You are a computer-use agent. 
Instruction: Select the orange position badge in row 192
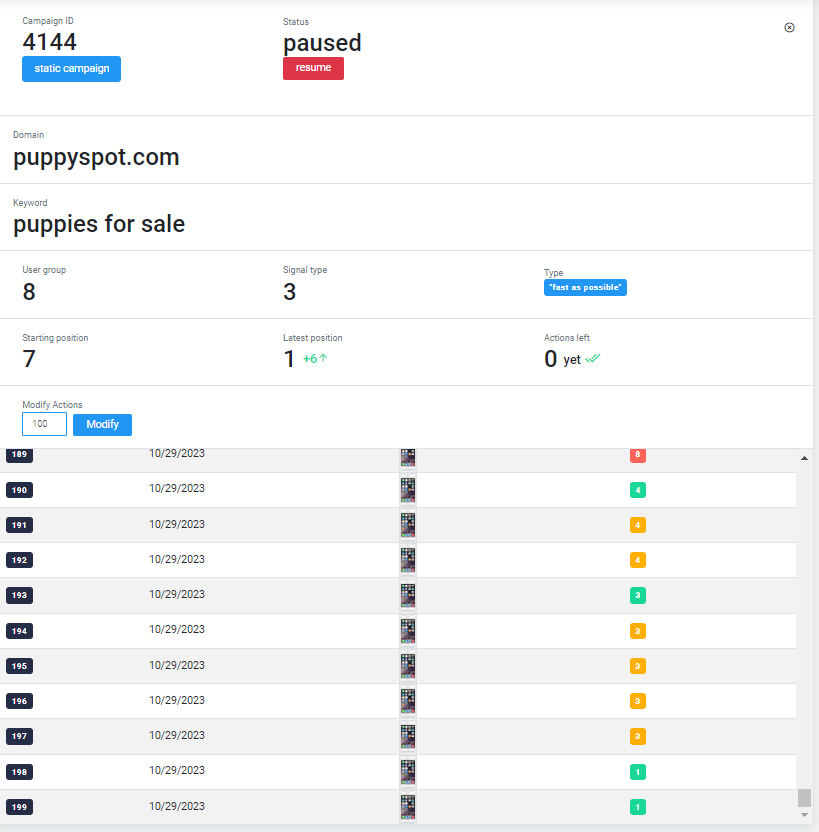638,560
